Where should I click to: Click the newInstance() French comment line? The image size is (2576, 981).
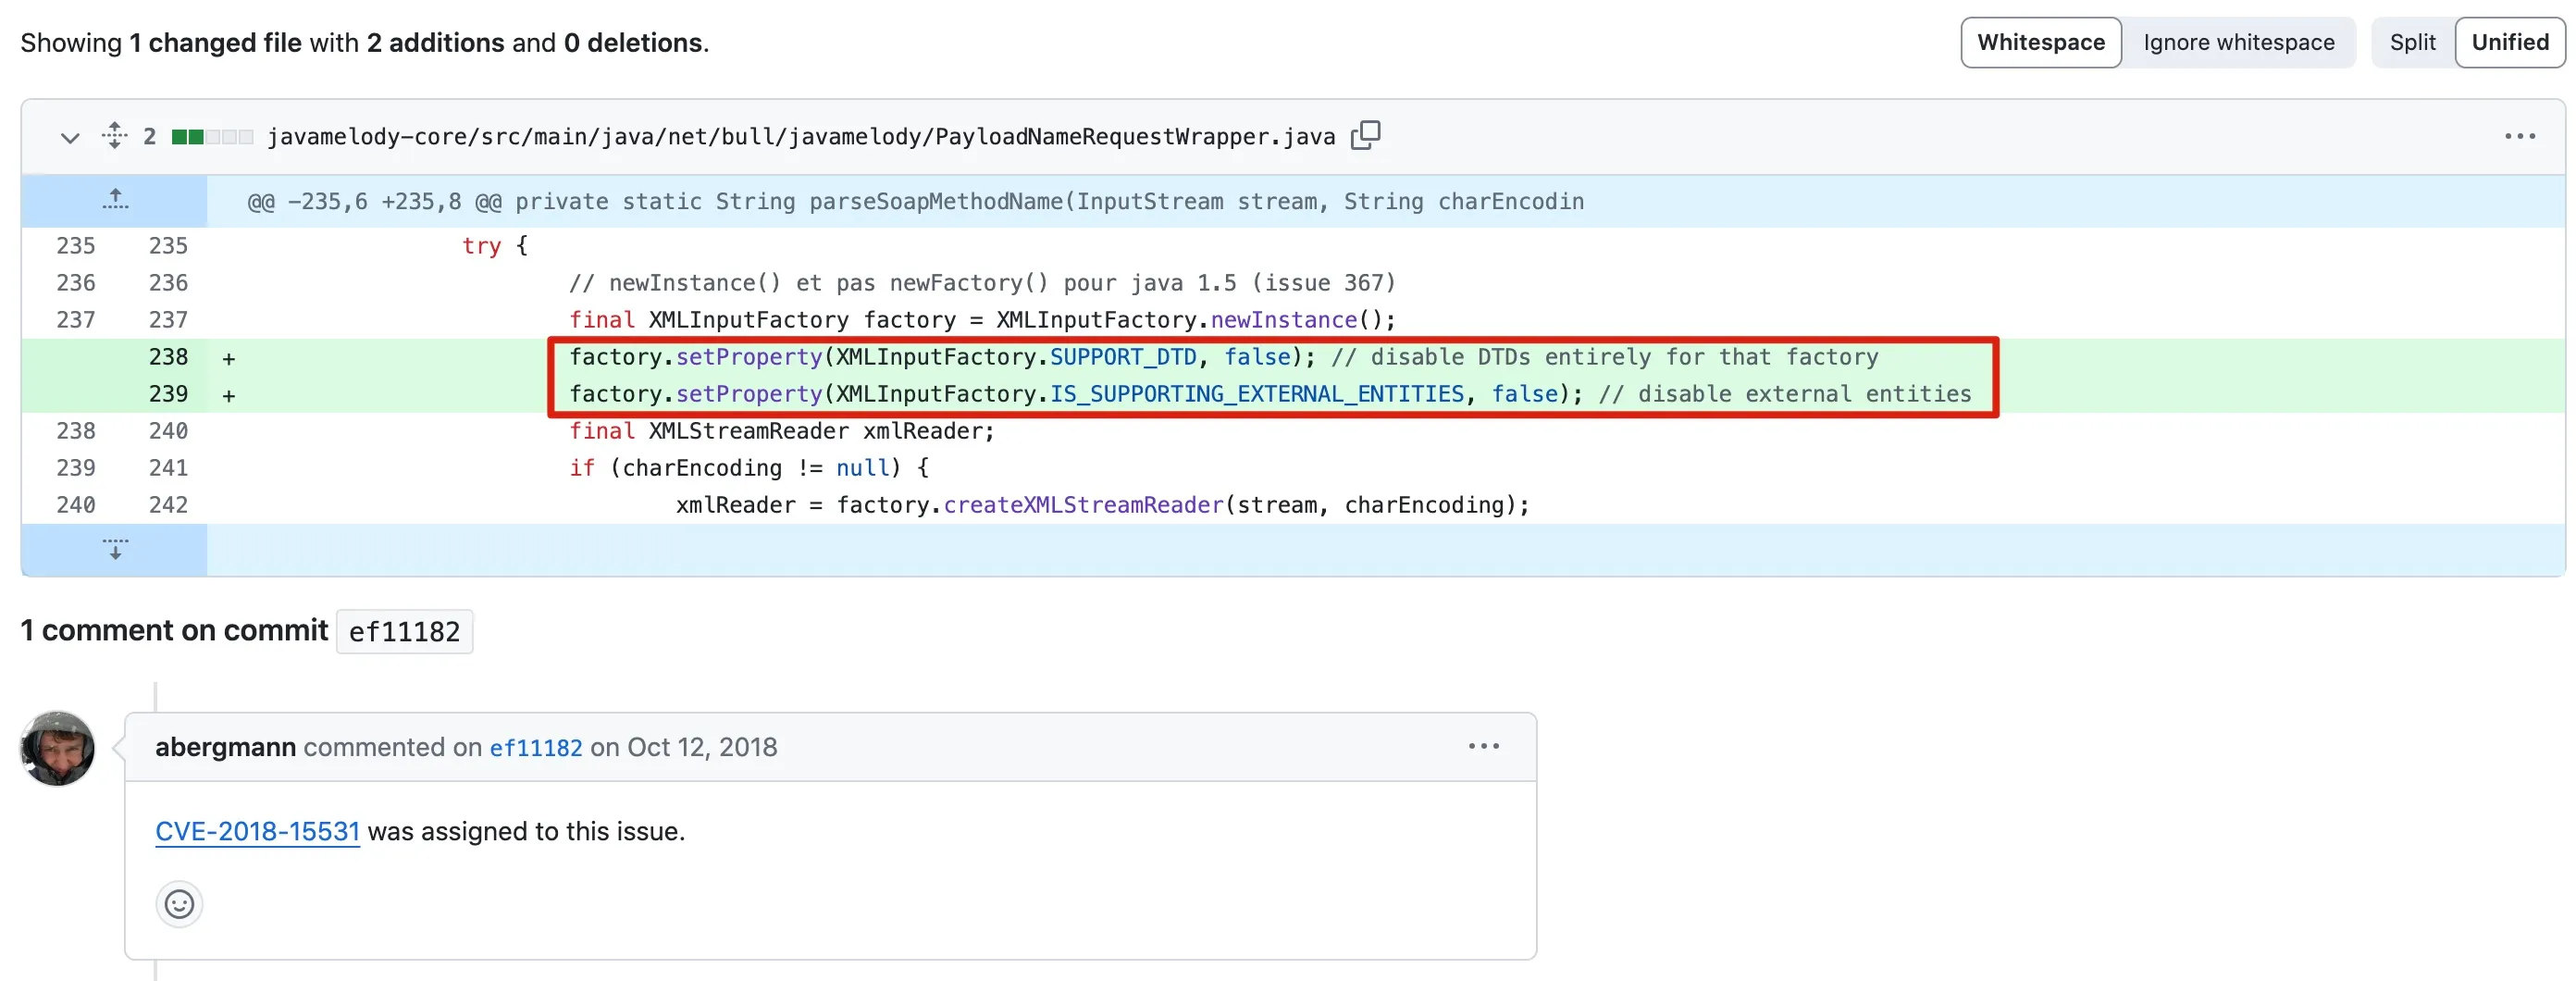(982, 283)
